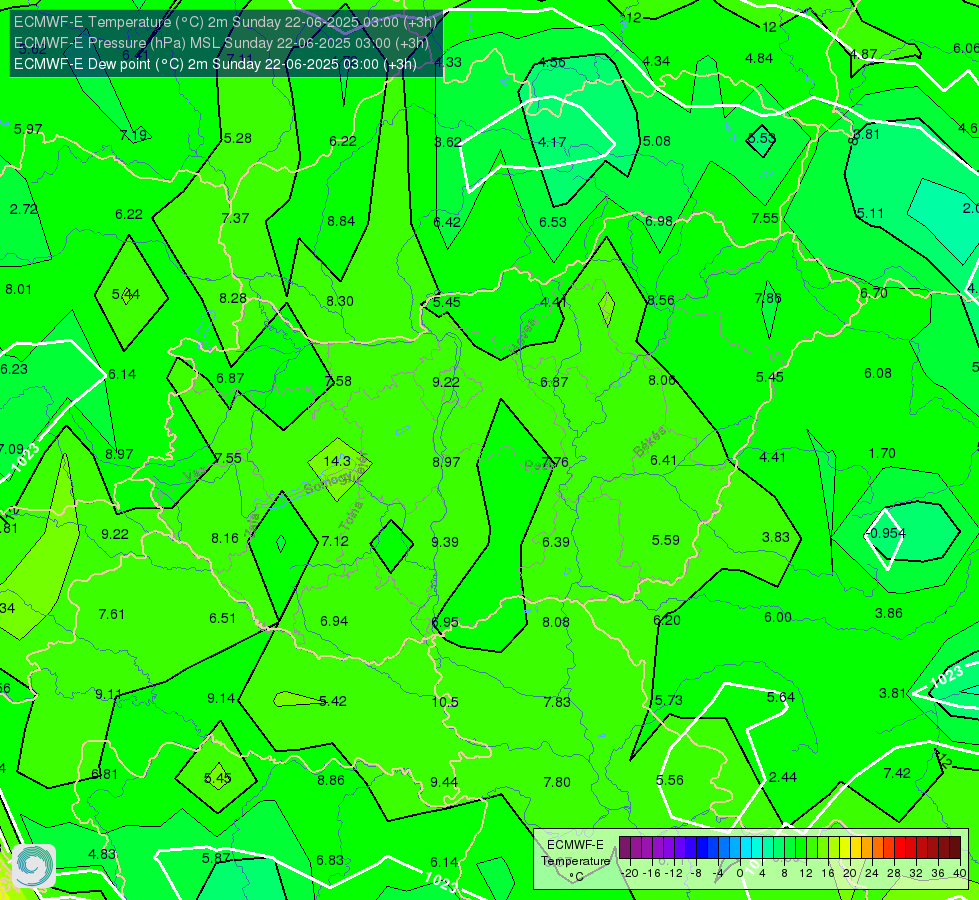Click the 5.08 temperature value
This screenshot has height=900, width=979.
pos(657,141)
